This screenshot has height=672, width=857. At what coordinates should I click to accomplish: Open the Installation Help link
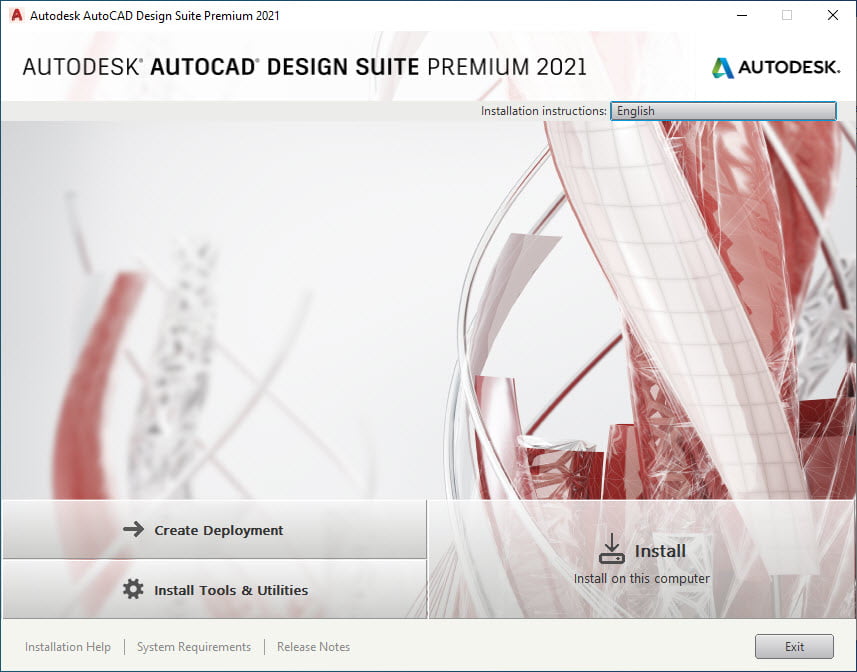pyautogui.click(x=68, y=647)
